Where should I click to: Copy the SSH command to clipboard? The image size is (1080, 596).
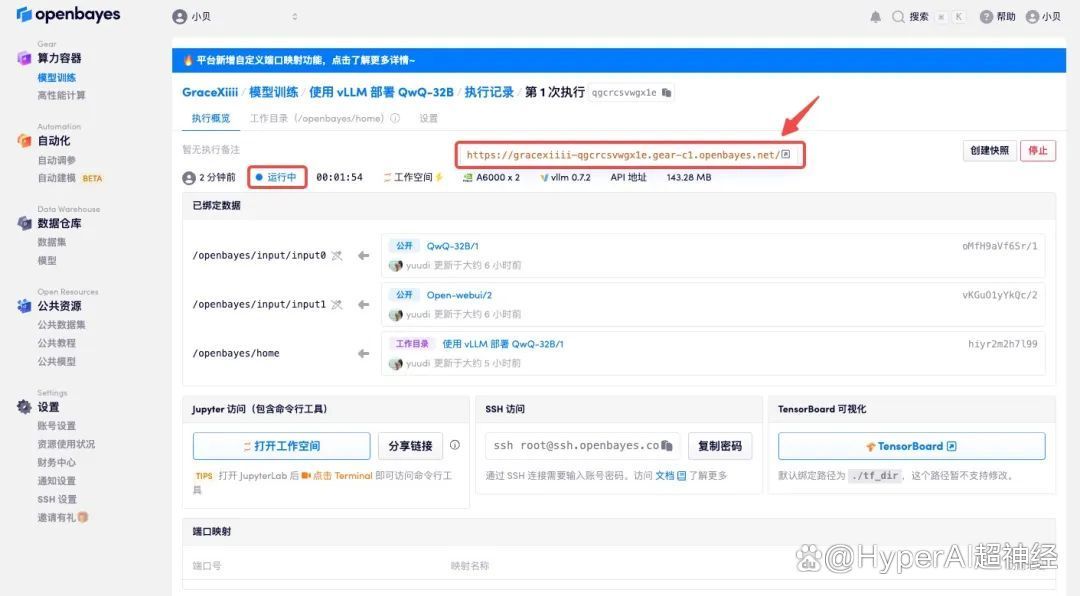click(x=667, y=445)
